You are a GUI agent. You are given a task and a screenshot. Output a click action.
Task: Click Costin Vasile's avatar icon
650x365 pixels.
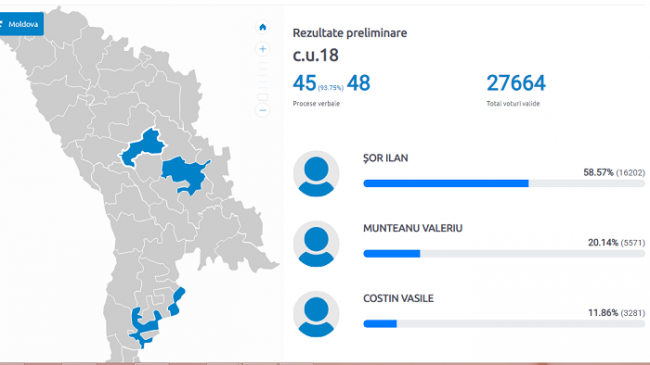316,314
